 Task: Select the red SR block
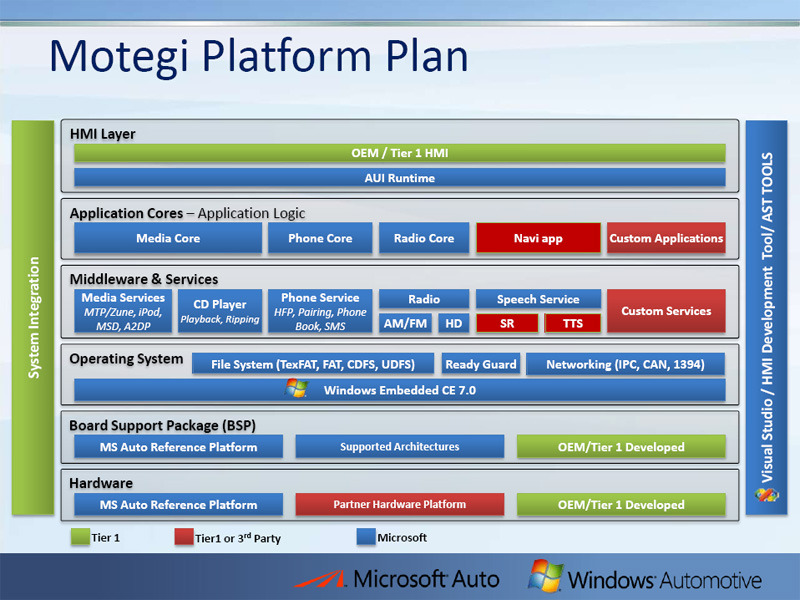pos(507,323)
